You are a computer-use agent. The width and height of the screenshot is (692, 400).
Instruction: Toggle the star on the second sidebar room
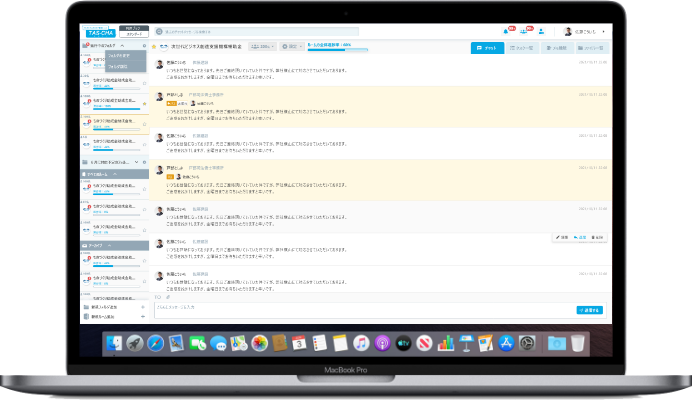pyautogui.click(x=144, y=83)
